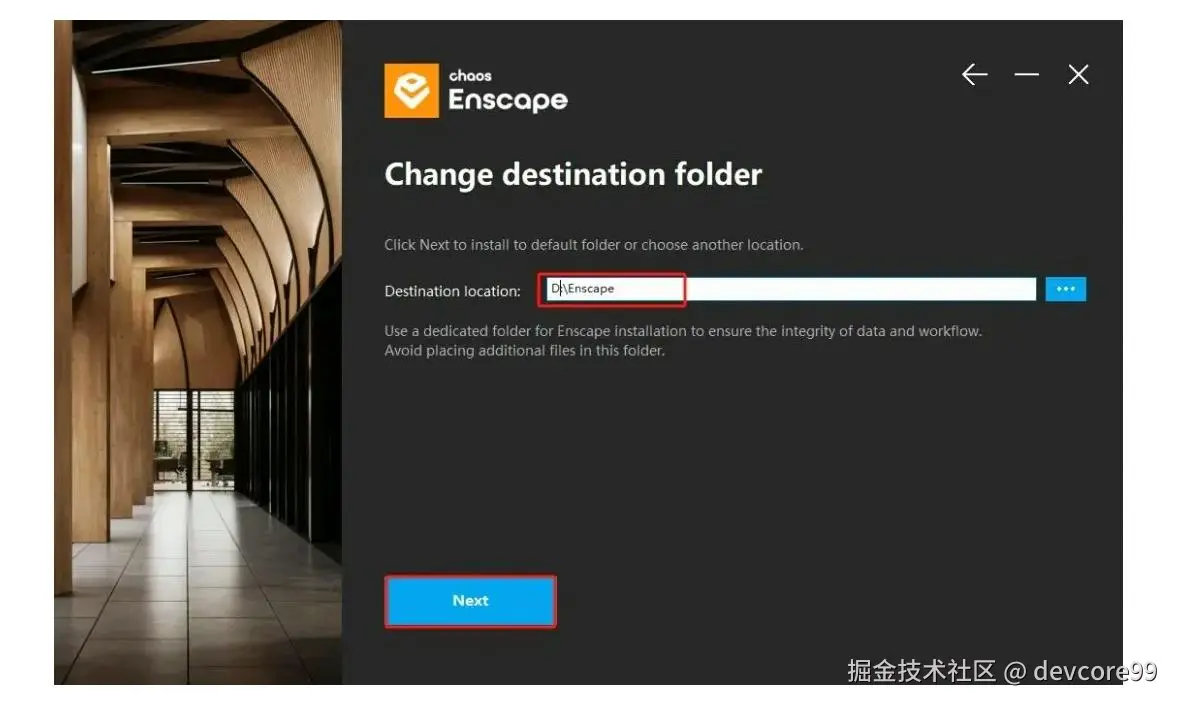Click the Chaos Enscape logo icon
Image resolution: width=1178 pixels, height=706 pixels.
[x=411, y=90]
